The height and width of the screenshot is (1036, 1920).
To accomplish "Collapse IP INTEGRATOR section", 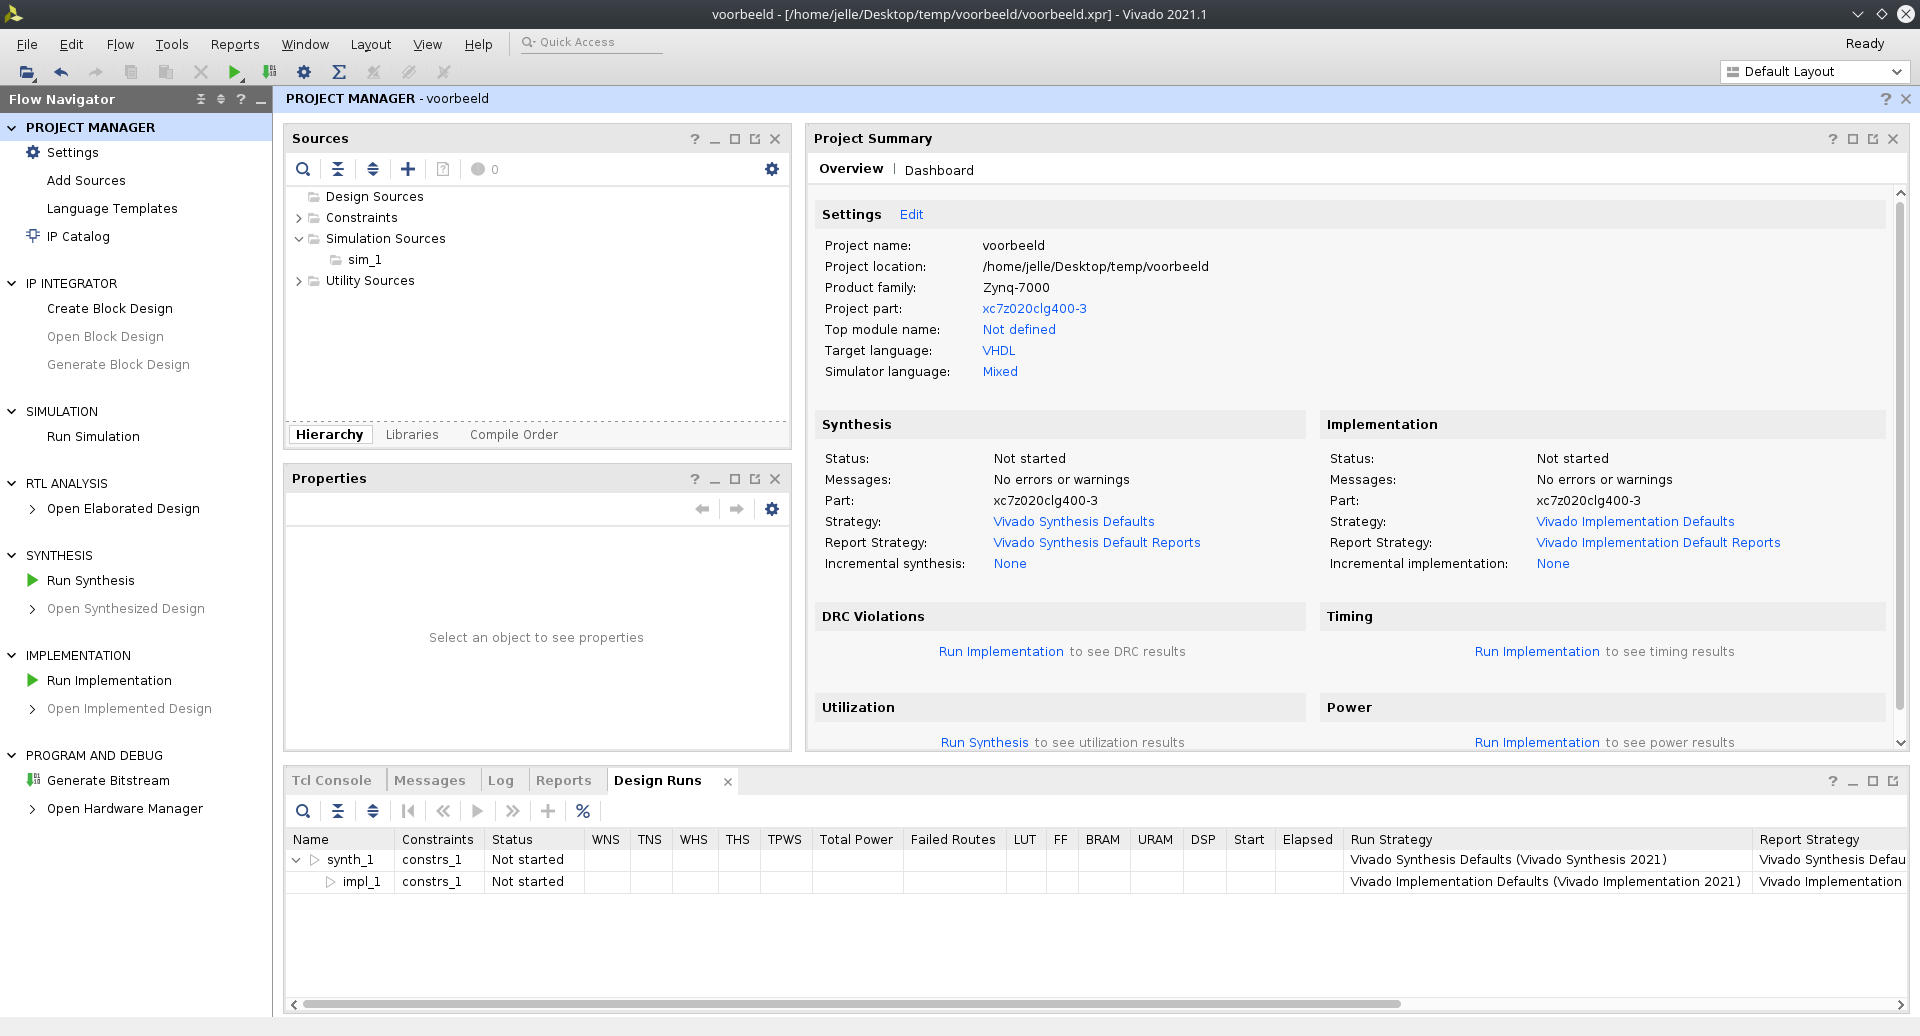I will pos(12,283).
